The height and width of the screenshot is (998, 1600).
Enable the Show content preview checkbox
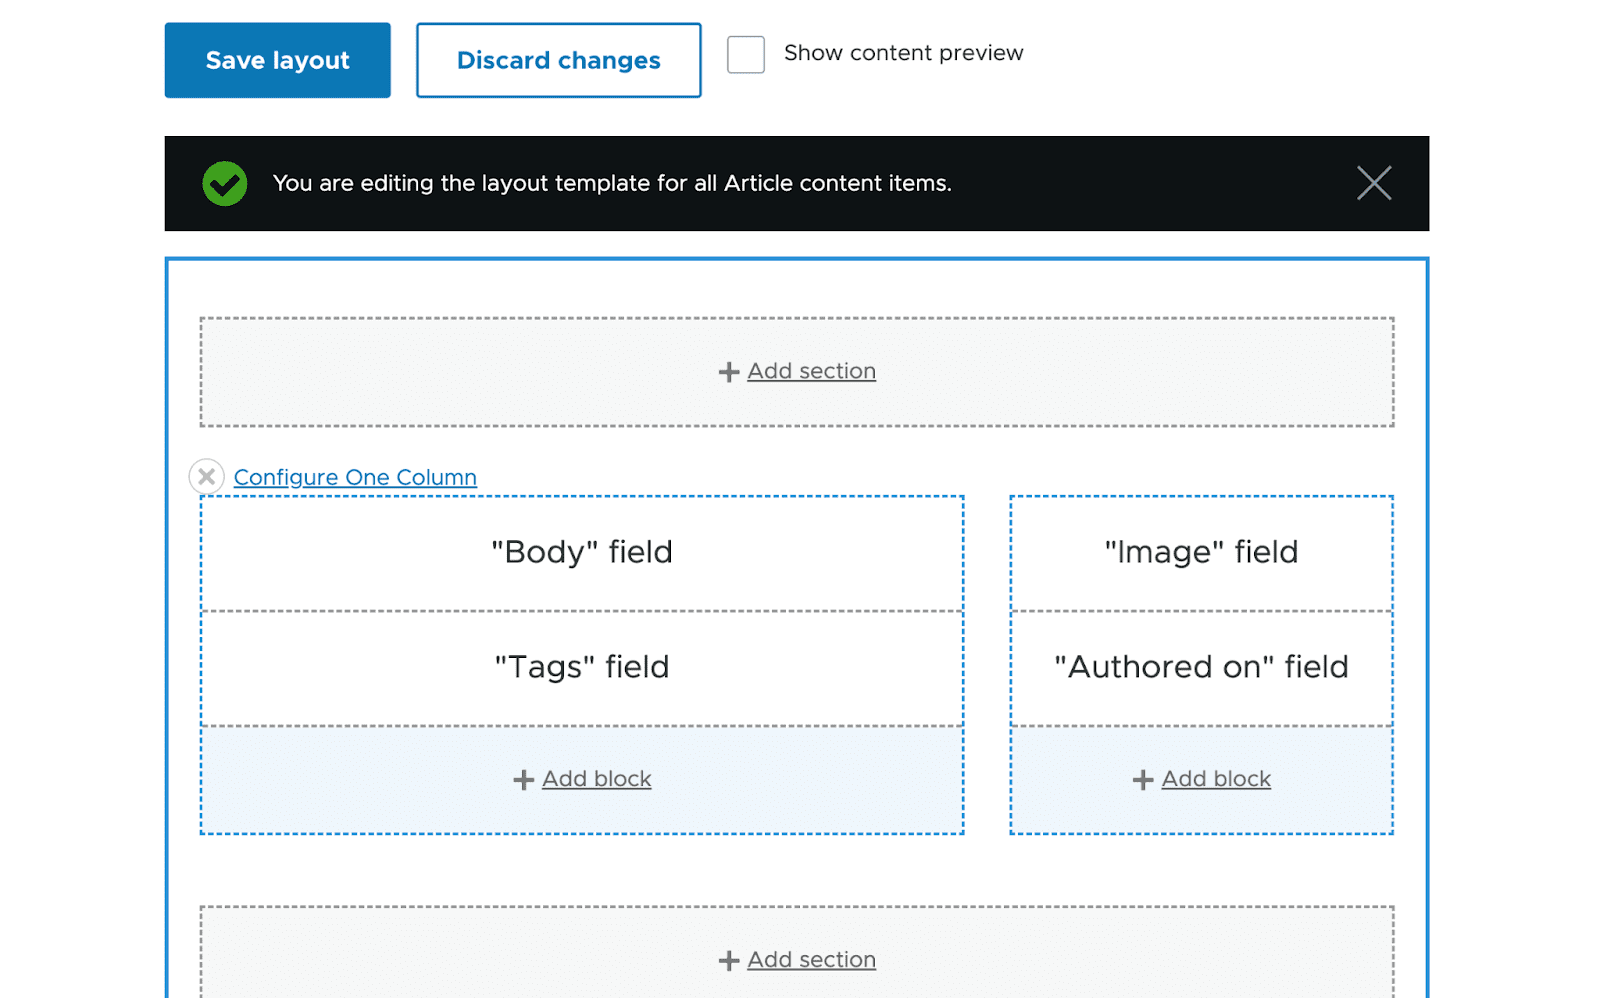tap(745, 54)
